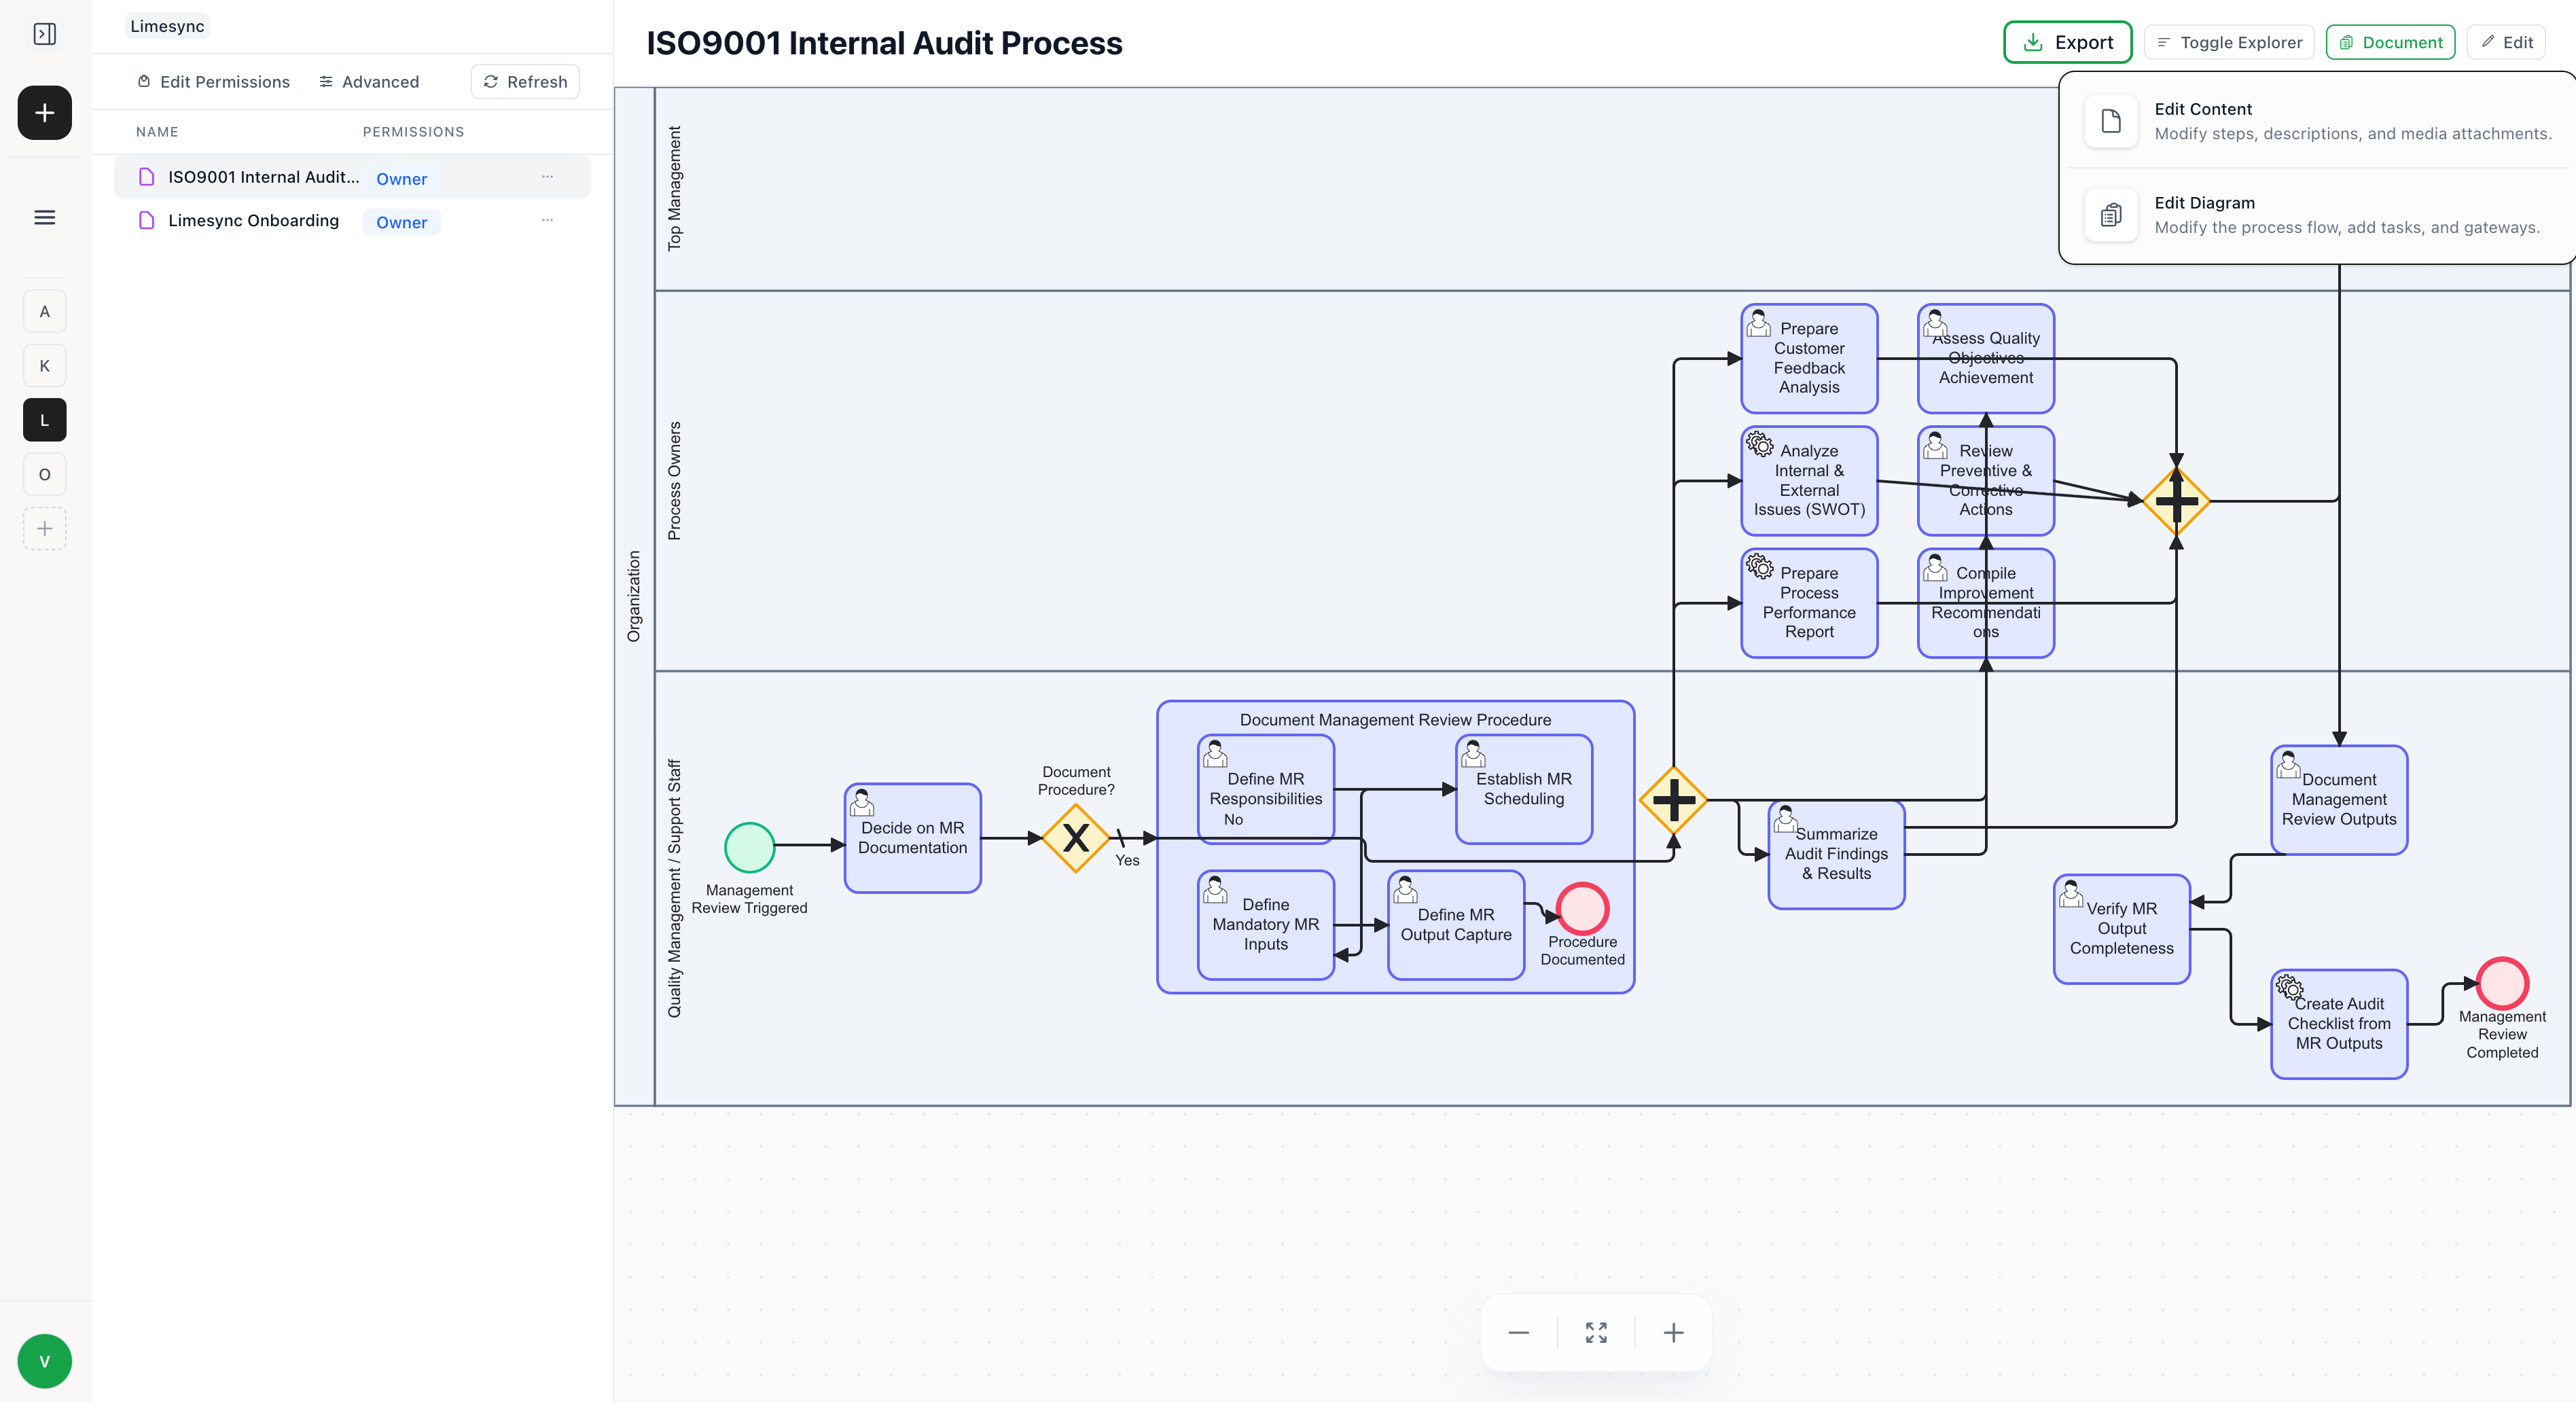Viewport: 2576px width, 1402px height.
Task: Zoom in on the diagram
Action: (1672, 1332)
